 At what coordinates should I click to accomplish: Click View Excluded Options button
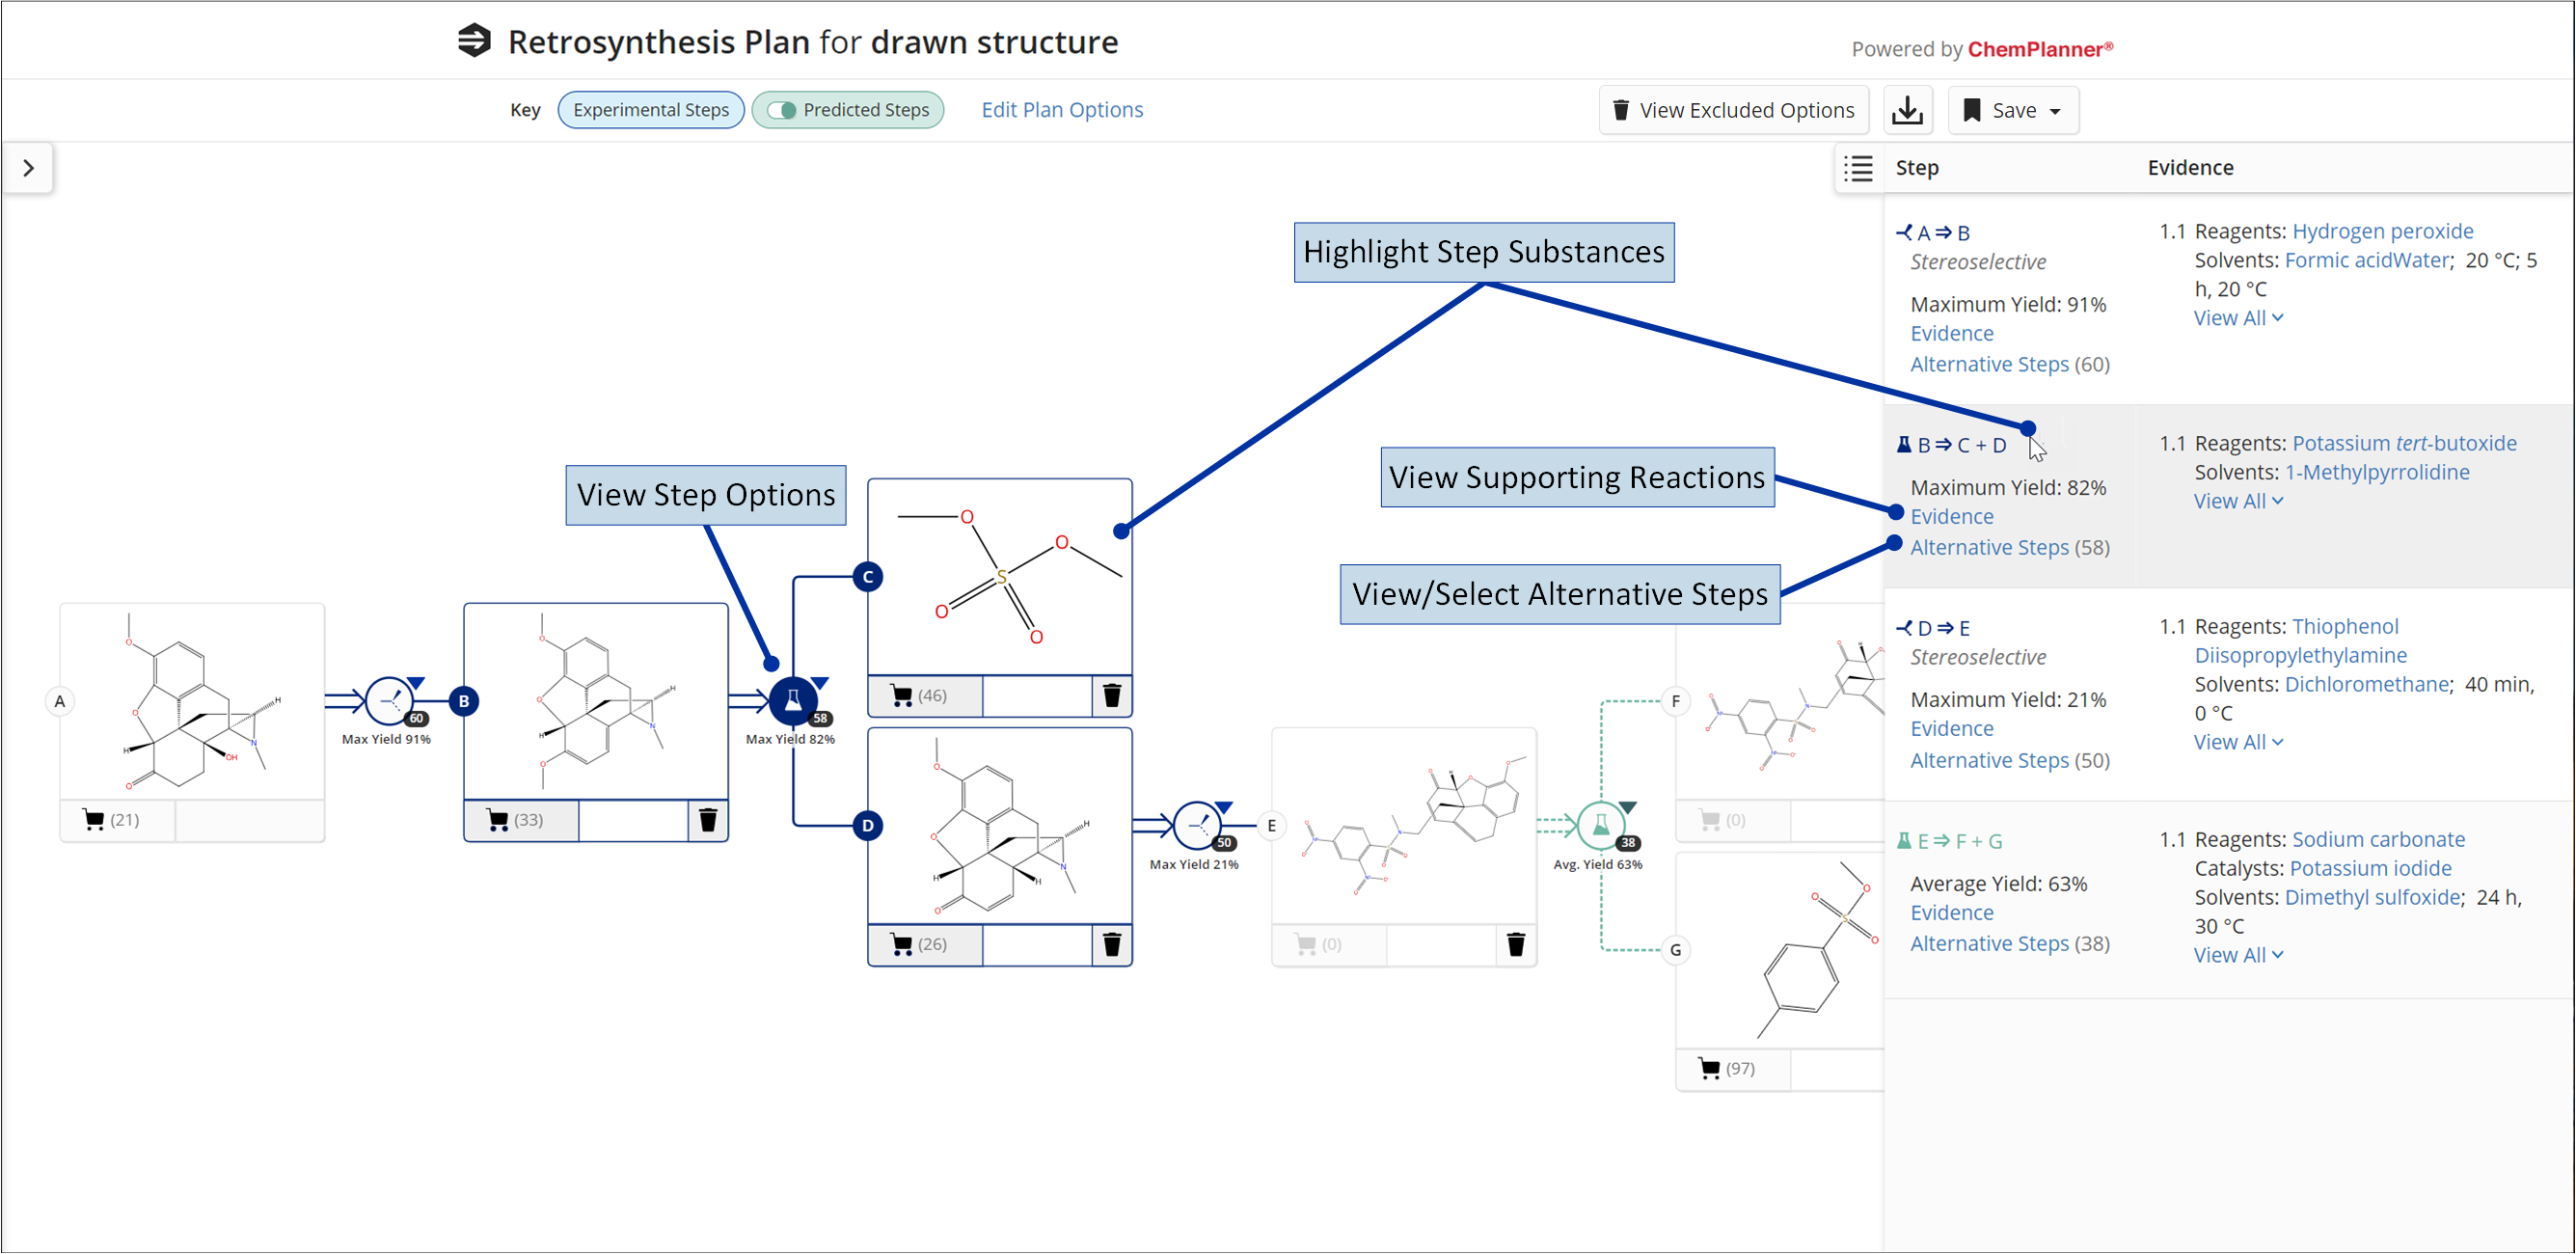coord(1733,110)
